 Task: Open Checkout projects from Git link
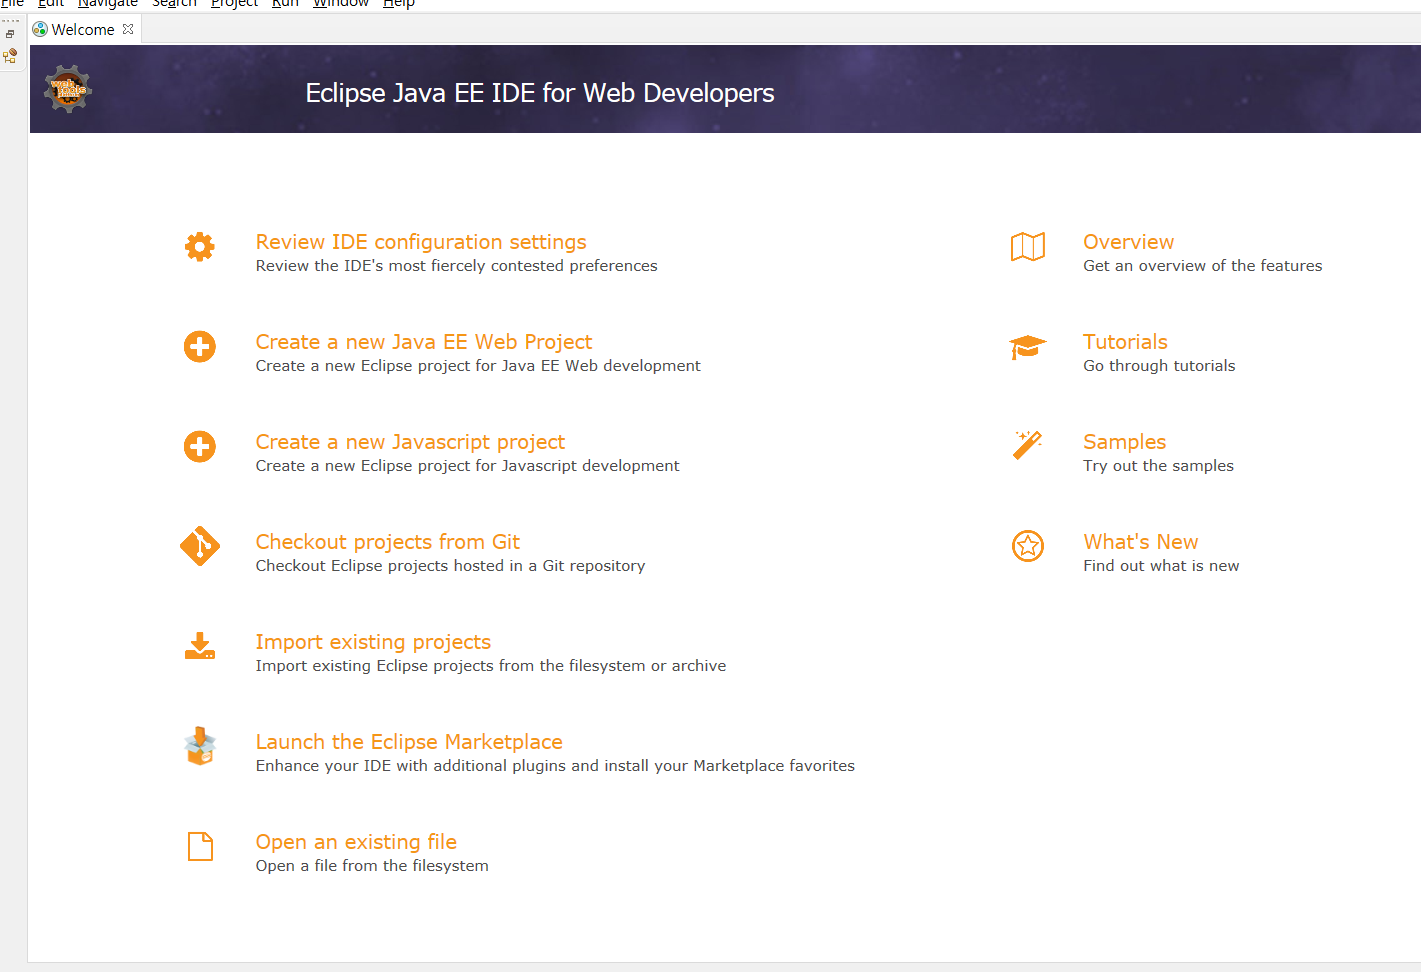pos(388,542)
